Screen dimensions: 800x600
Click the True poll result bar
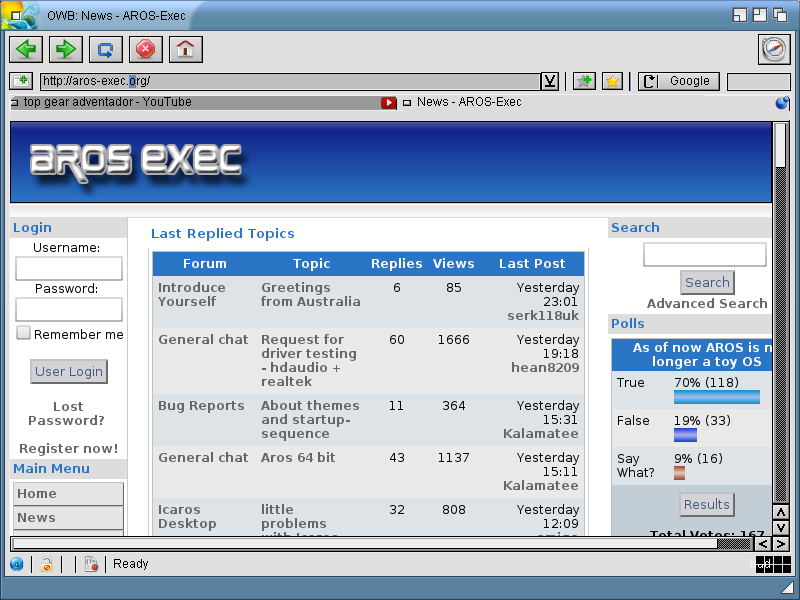tap(717, 397)
